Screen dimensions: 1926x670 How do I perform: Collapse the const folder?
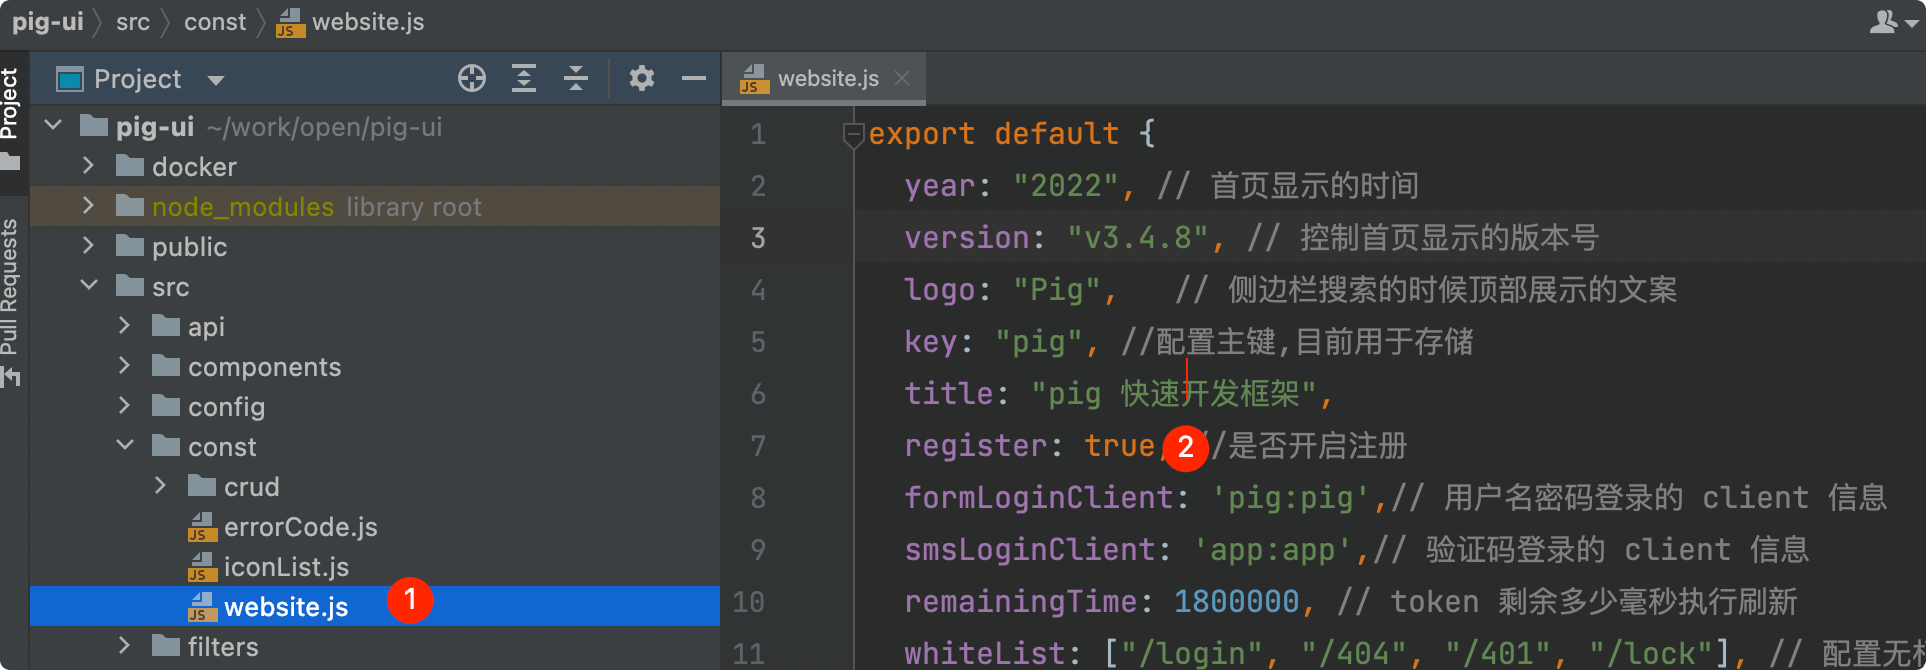(x=125, y=446)
